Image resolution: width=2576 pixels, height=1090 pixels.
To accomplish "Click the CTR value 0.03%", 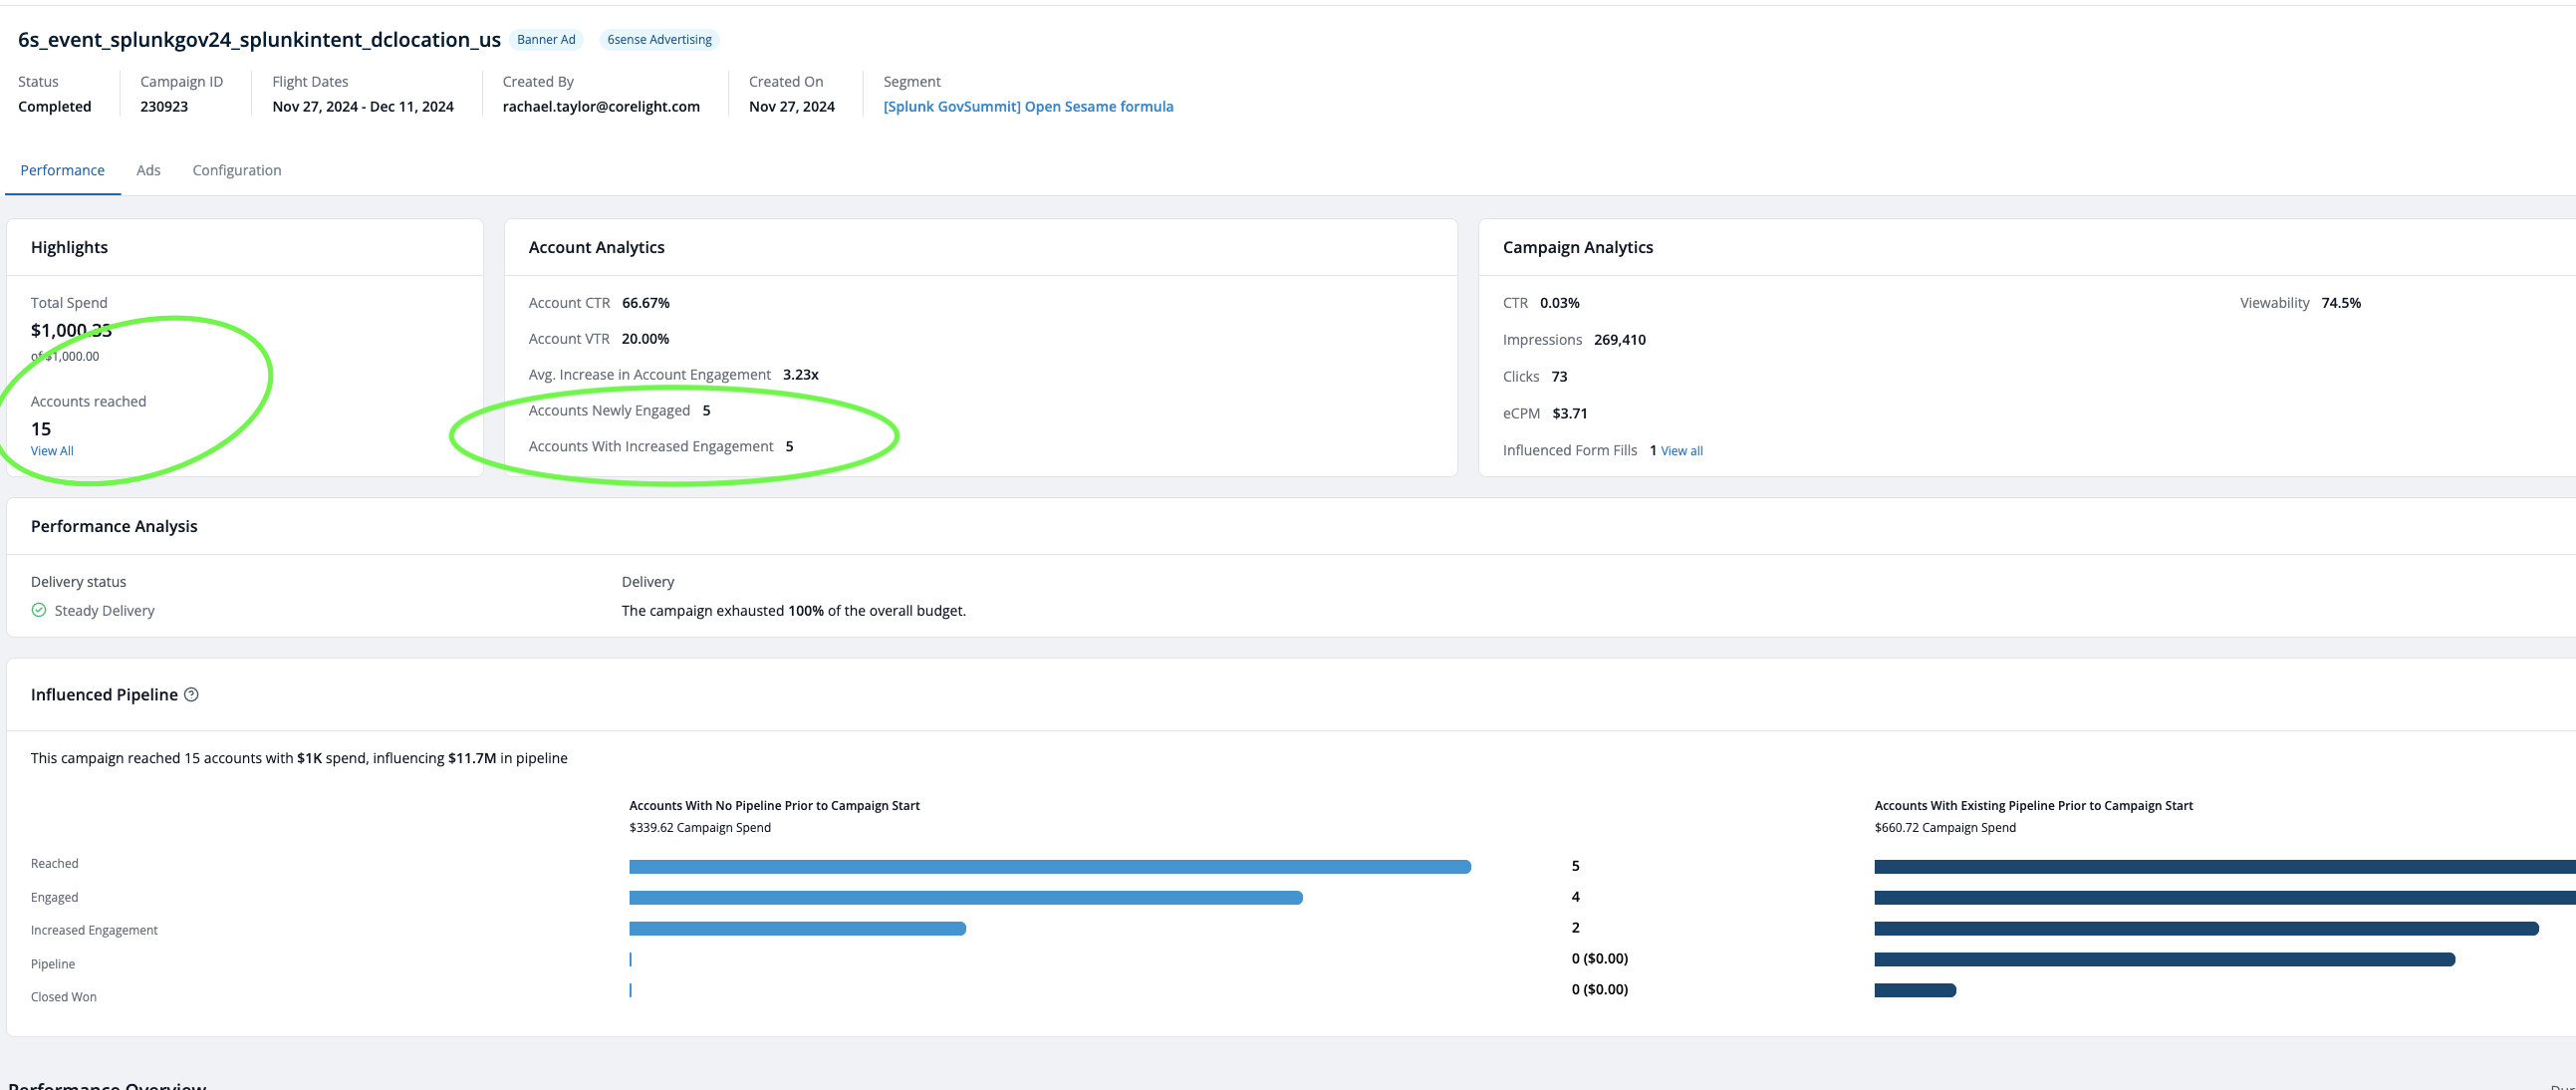I will click(x=1560, y=303).
